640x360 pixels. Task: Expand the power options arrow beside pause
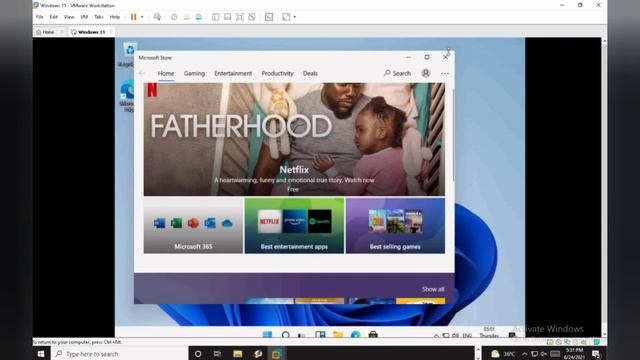coord(142,17)
